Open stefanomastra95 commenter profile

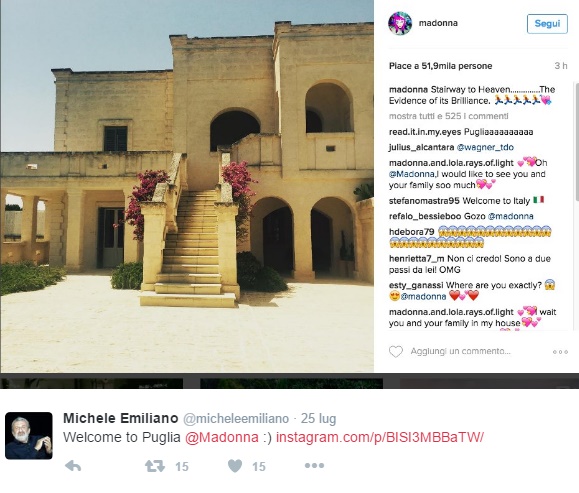[424, 201]
